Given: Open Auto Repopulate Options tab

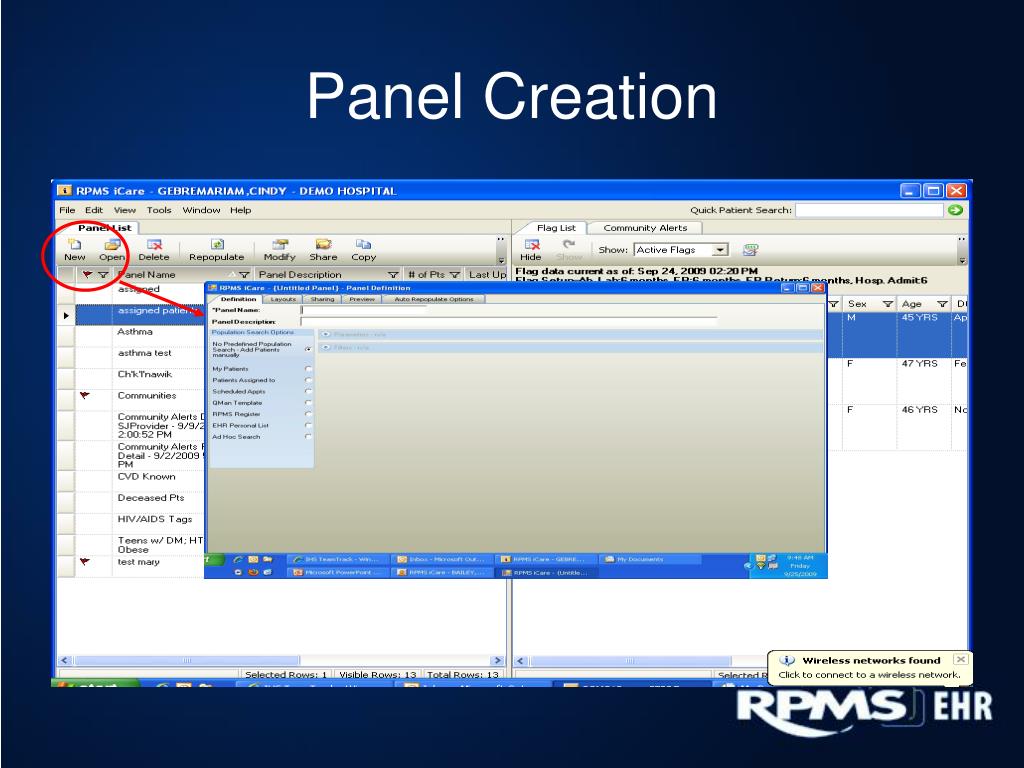Looking at the screenshot, I should pyautogui.click(x=434, y=299).
